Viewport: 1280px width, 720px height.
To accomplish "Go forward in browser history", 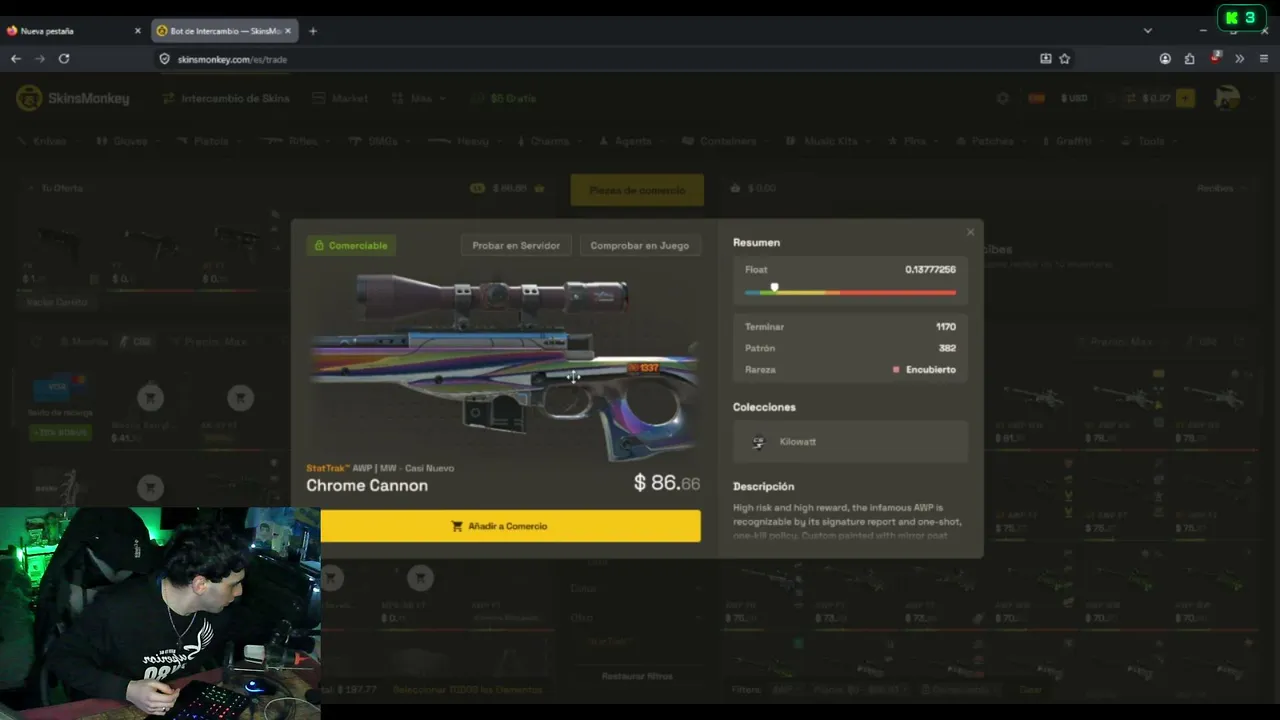I will [x=40, y=59].
